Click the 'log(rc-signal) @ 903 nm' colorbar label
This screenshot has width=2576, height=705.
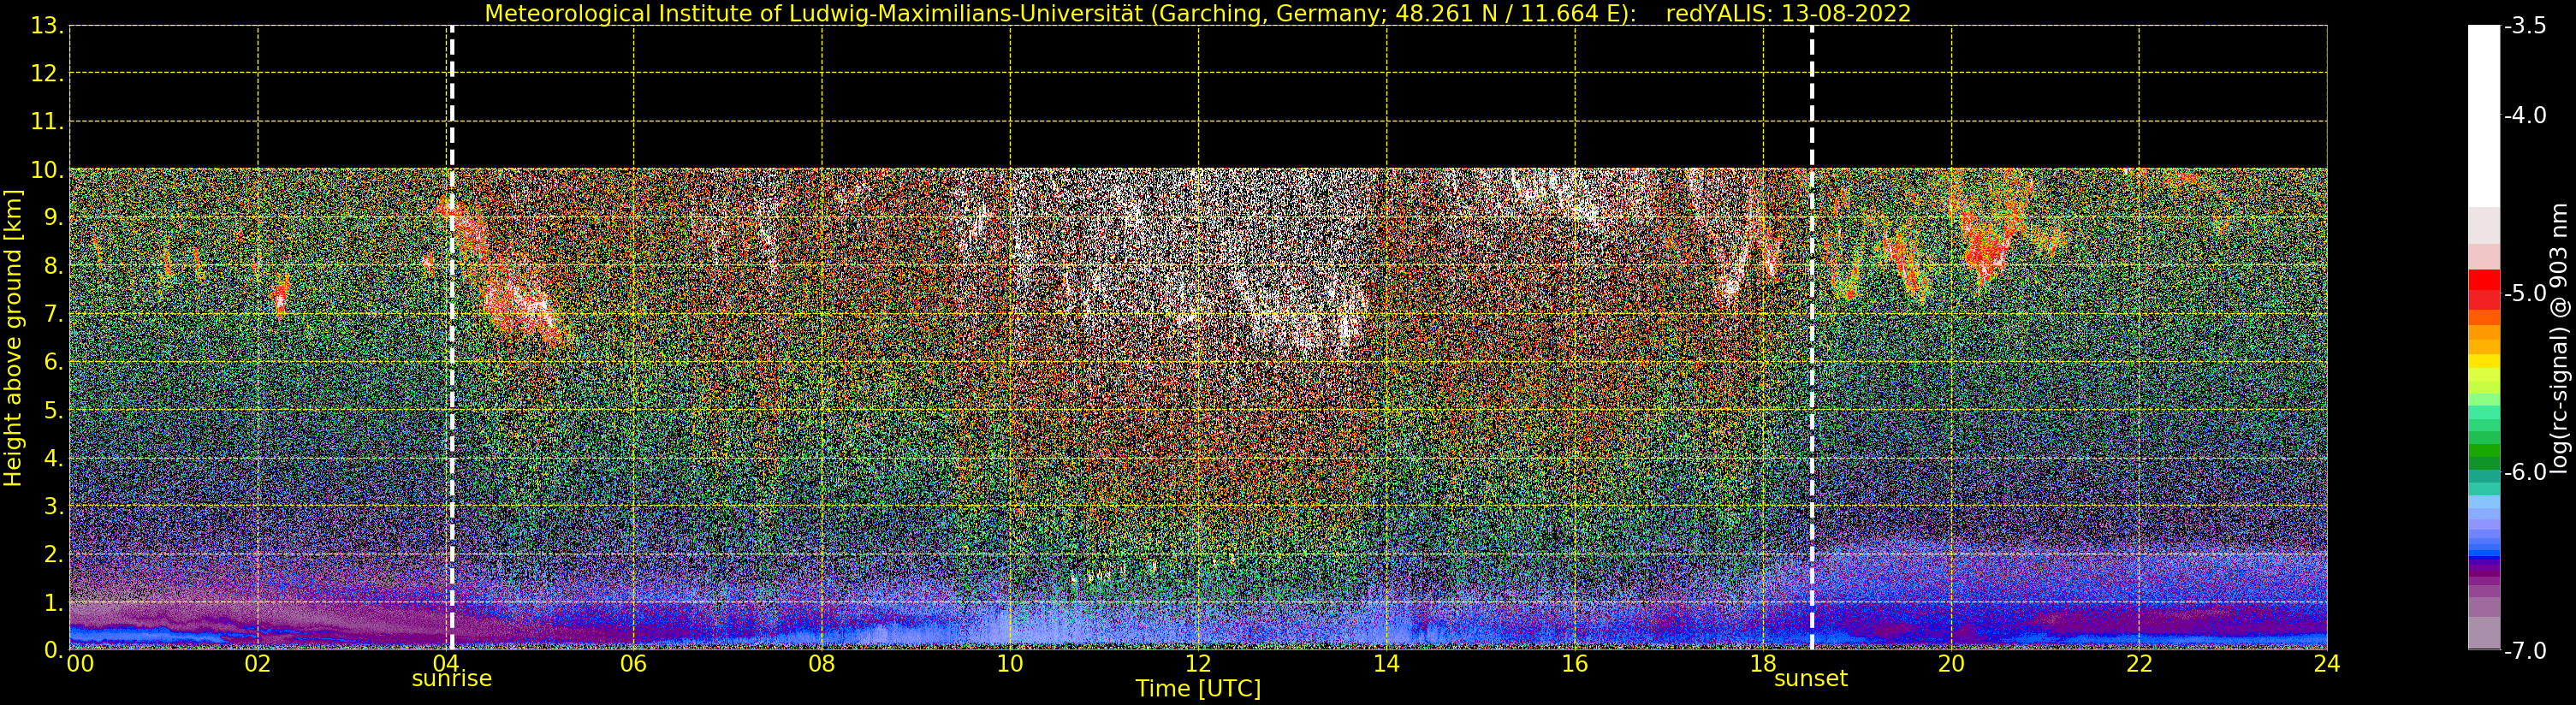point(2560,338)
